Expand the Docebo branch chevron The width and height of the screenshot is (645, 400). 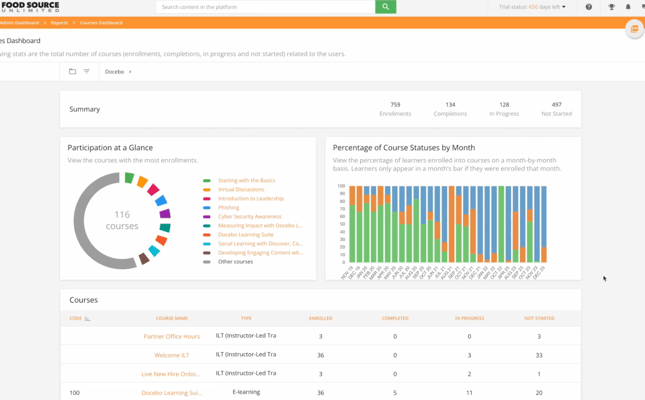[x=130, y=72]
